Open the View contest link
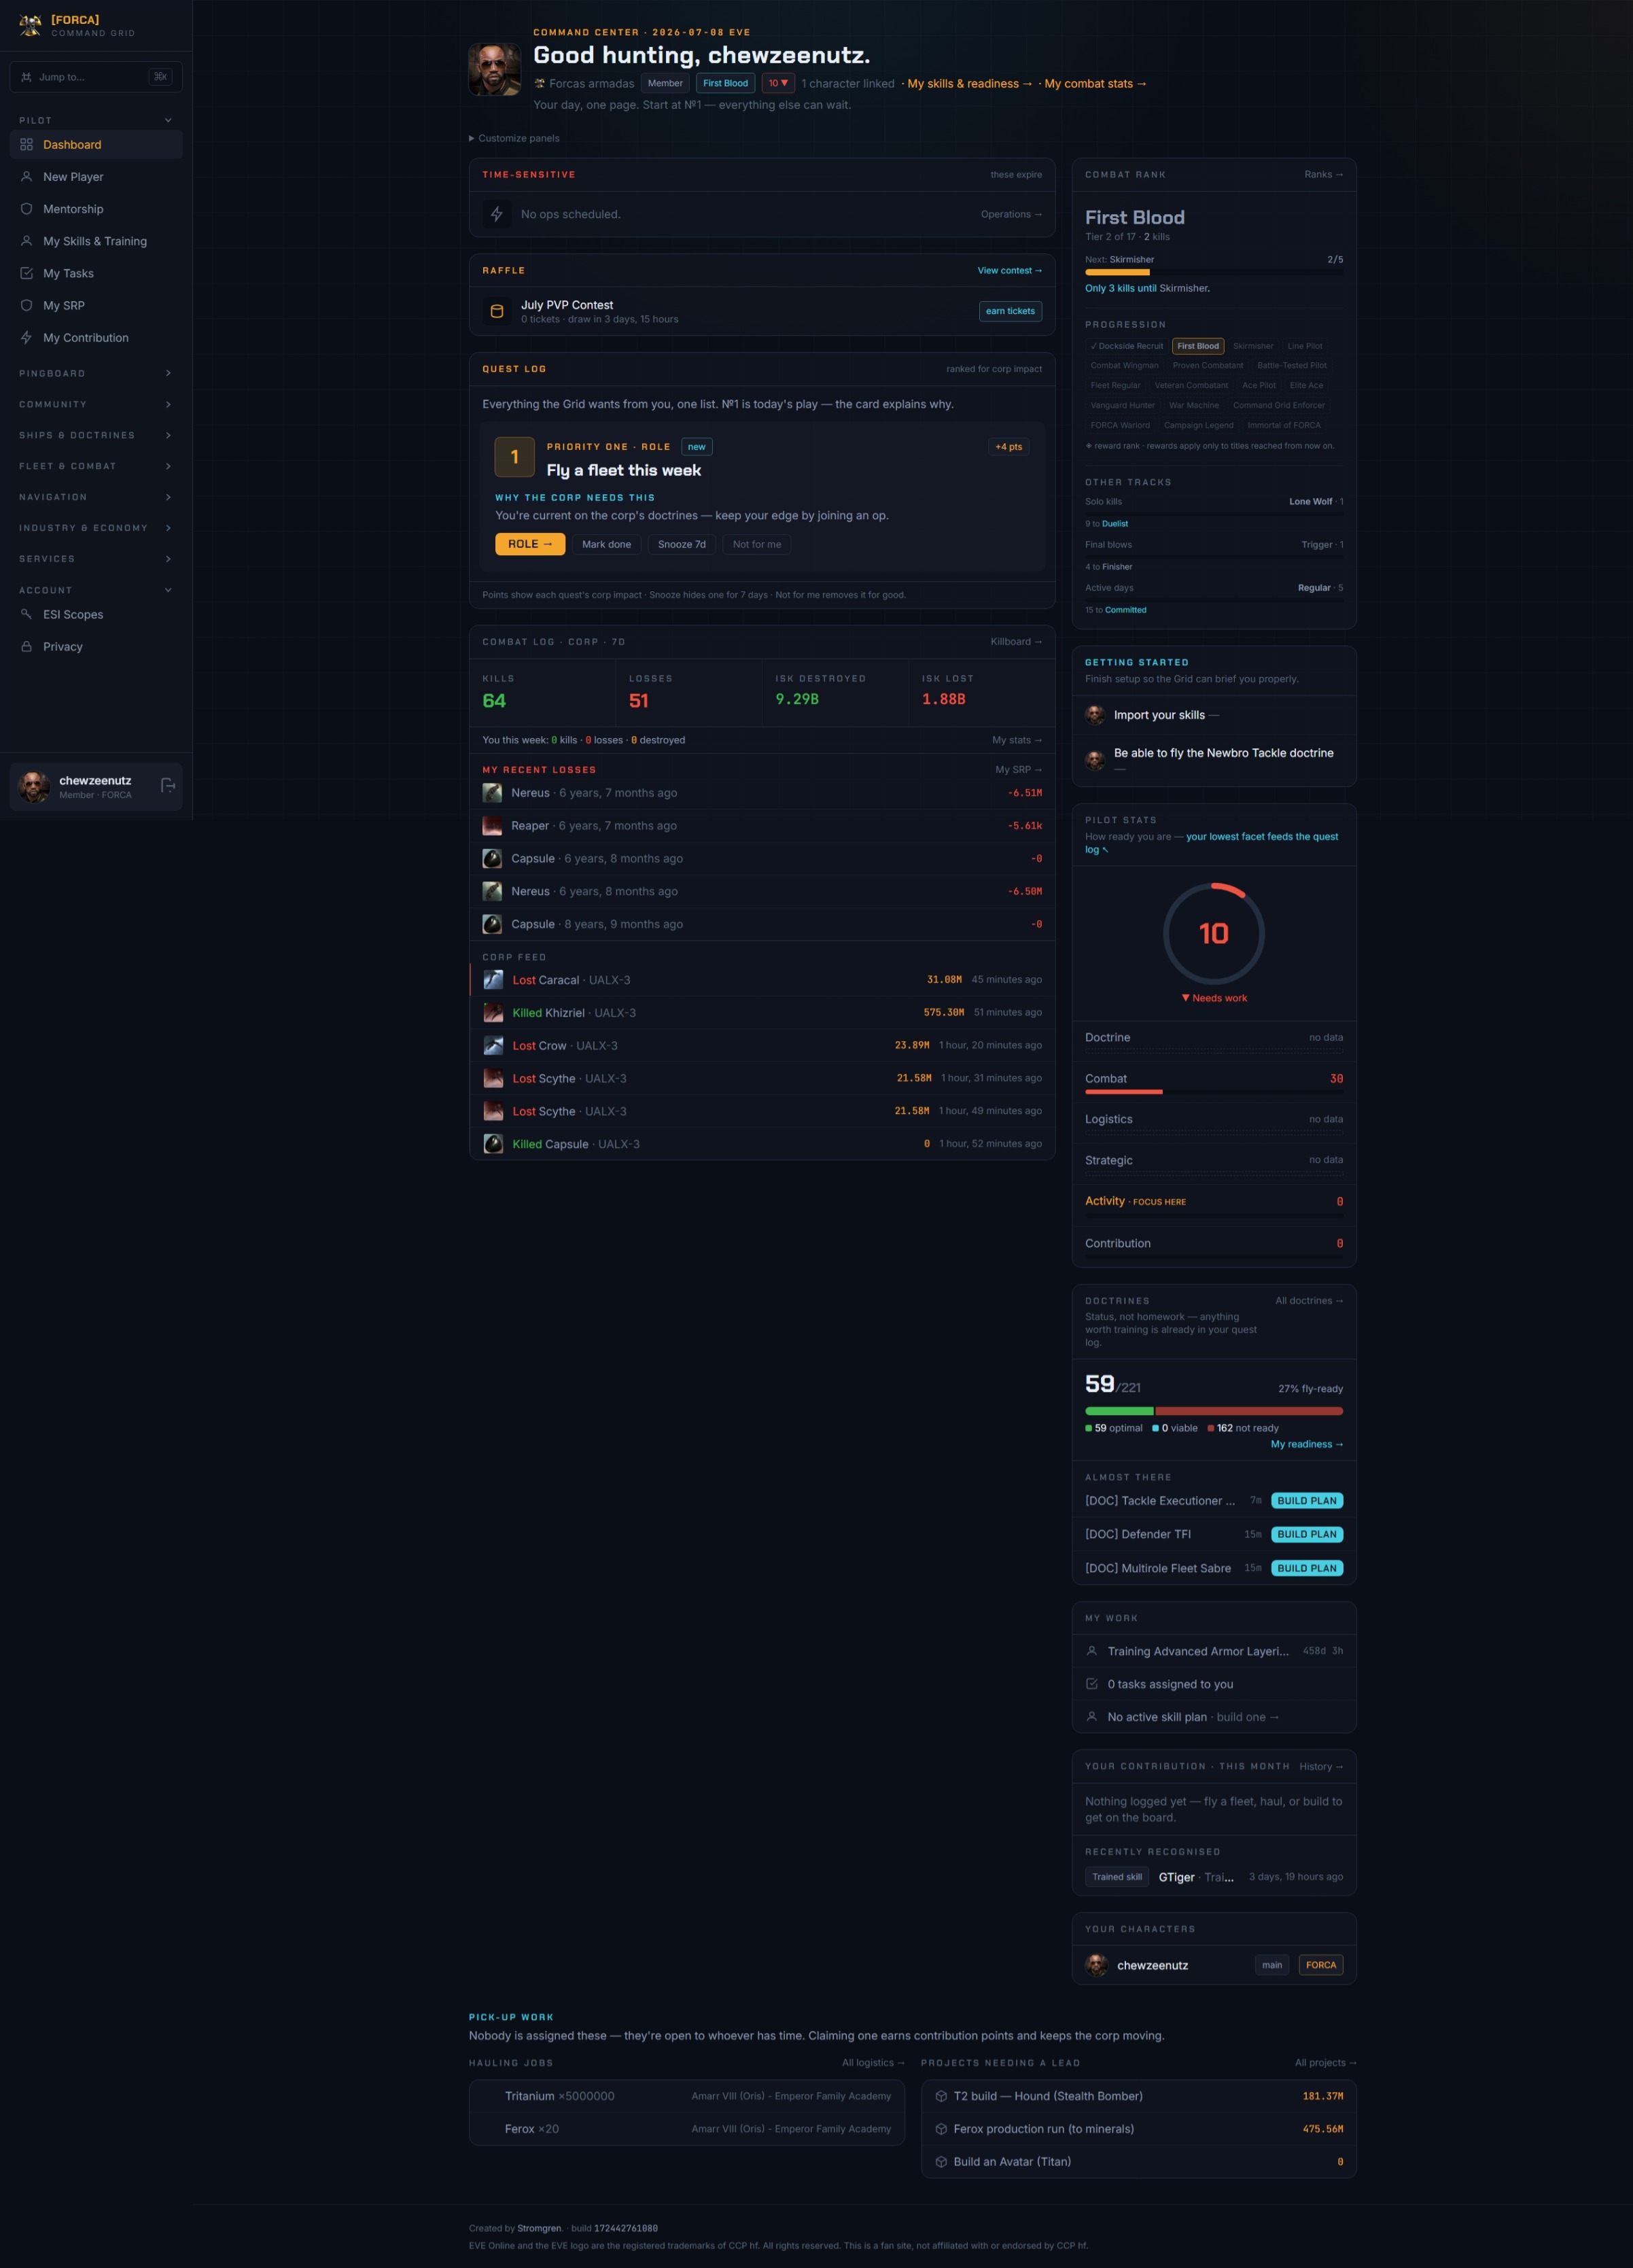The width and height of the screenshot is (1633, 2268). 1010,270
